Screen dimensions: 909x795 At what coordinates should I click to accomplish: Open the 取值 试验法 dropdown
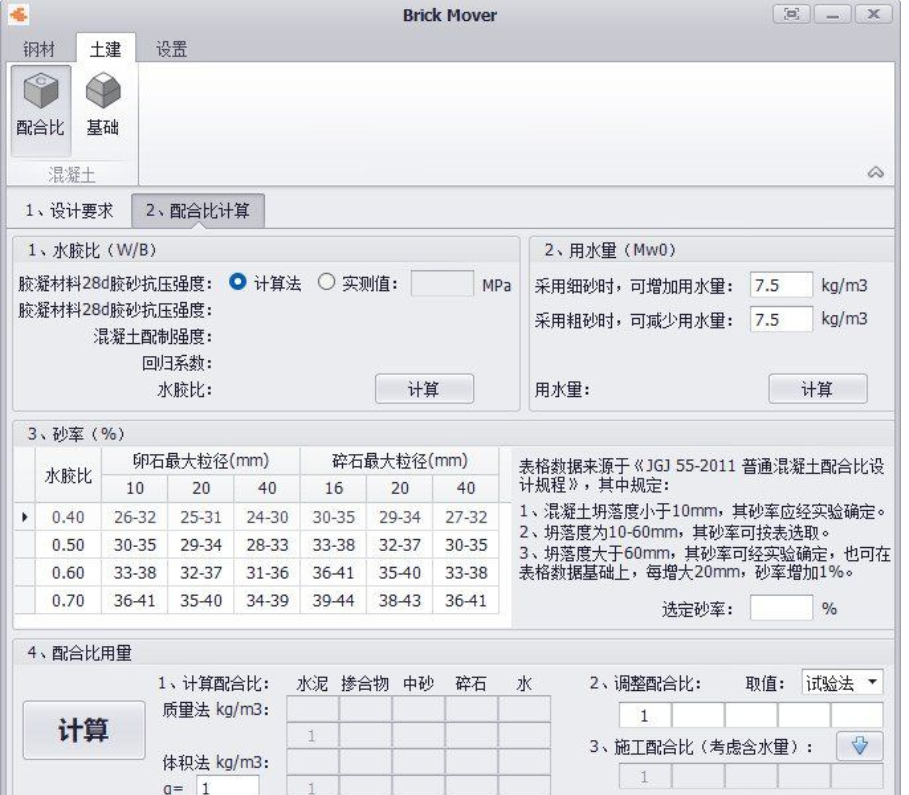(842, 683)
